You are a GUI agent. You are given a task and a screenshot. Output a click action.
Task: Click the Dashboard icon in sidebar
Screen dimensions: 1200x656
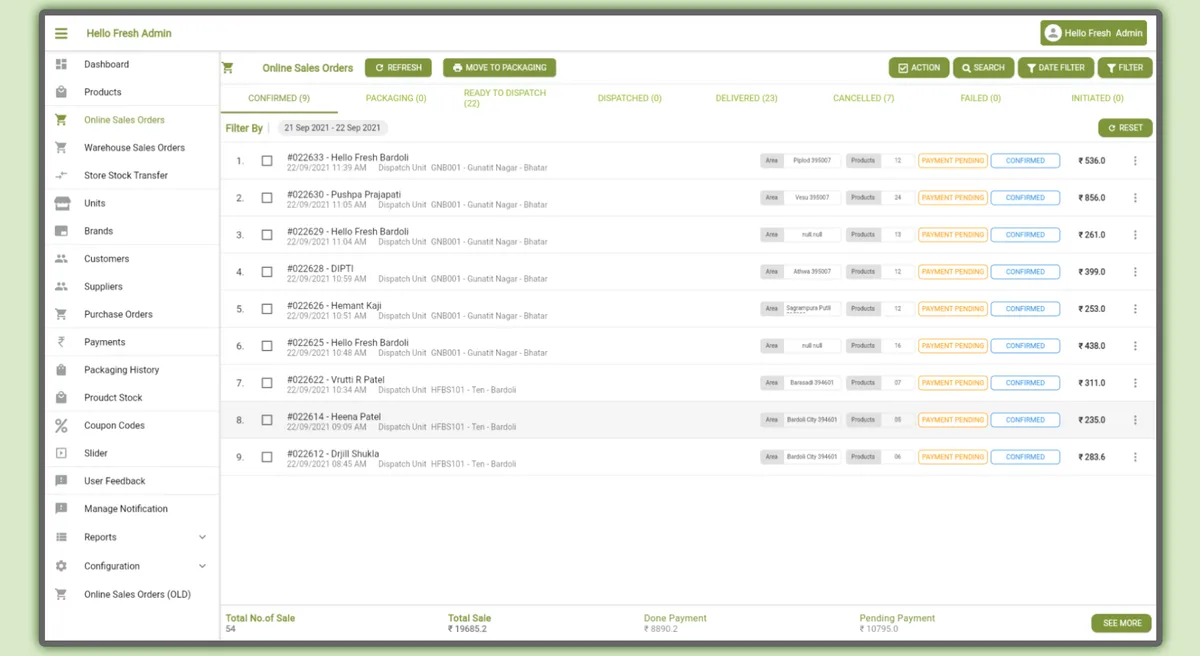pos(61,64)
